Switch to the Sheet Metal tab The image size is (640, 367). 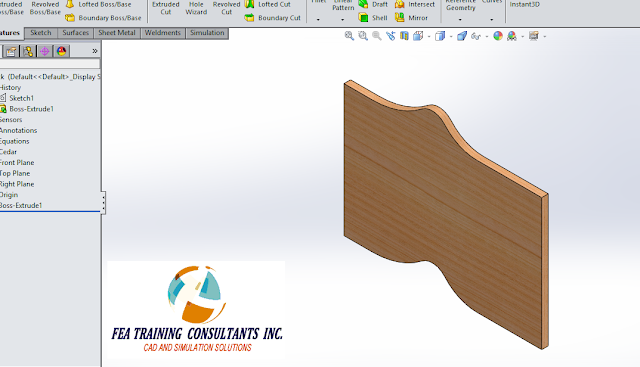[117, 33]
